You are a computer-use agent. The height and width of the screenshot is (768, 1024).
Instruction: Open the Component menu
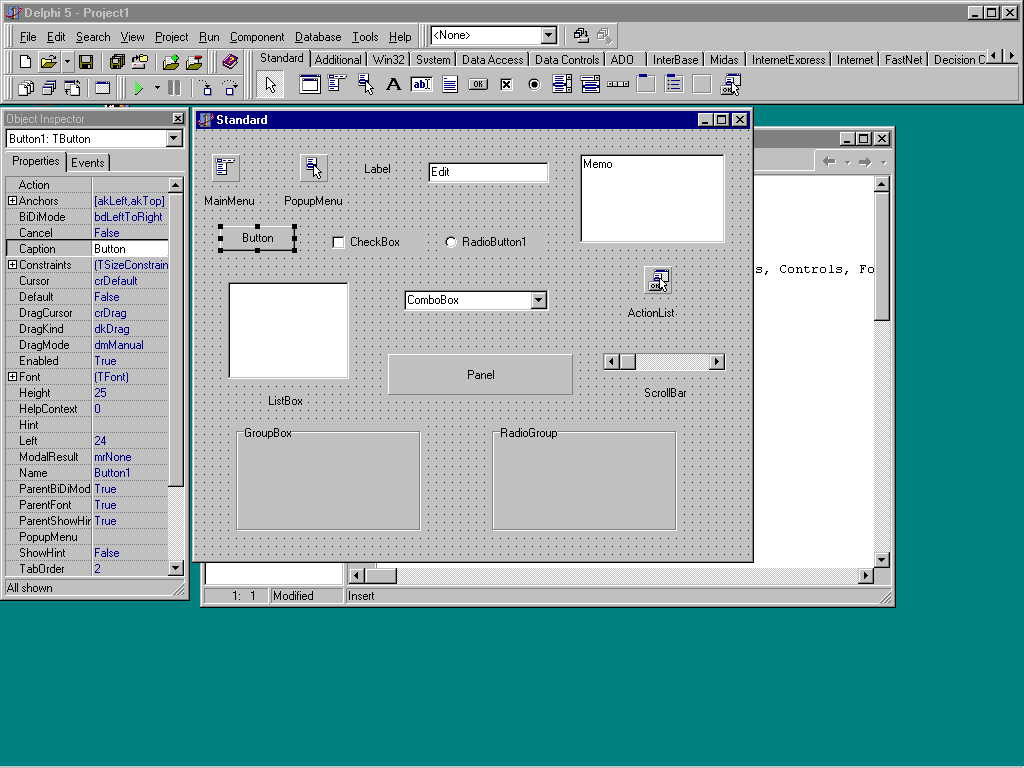tap(257, 37)
